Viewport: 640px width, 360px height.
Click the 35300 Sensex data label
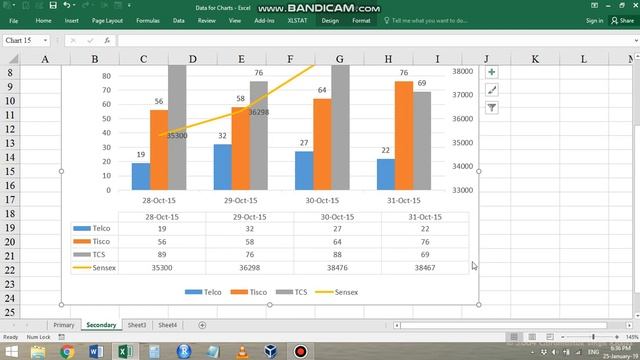pyautogui.click(x=177, y=136)
